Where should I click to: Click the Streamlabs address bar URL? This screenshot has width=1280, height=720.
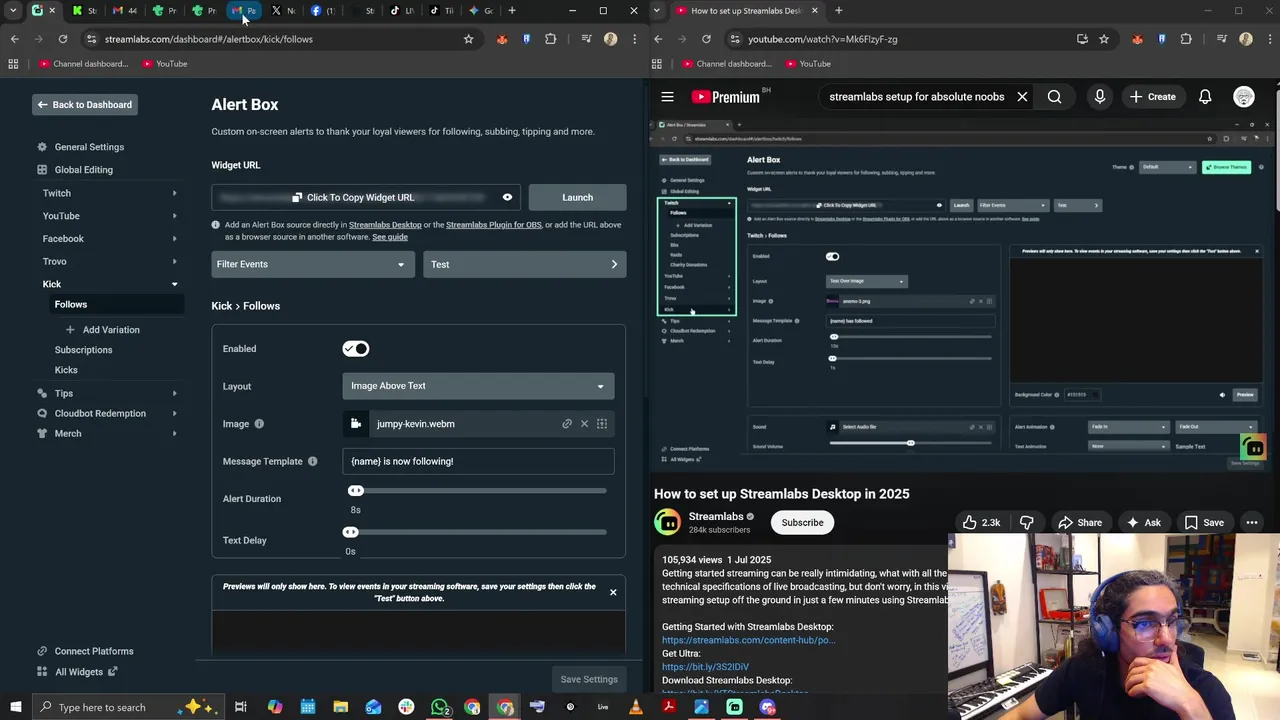click(209, 39)
